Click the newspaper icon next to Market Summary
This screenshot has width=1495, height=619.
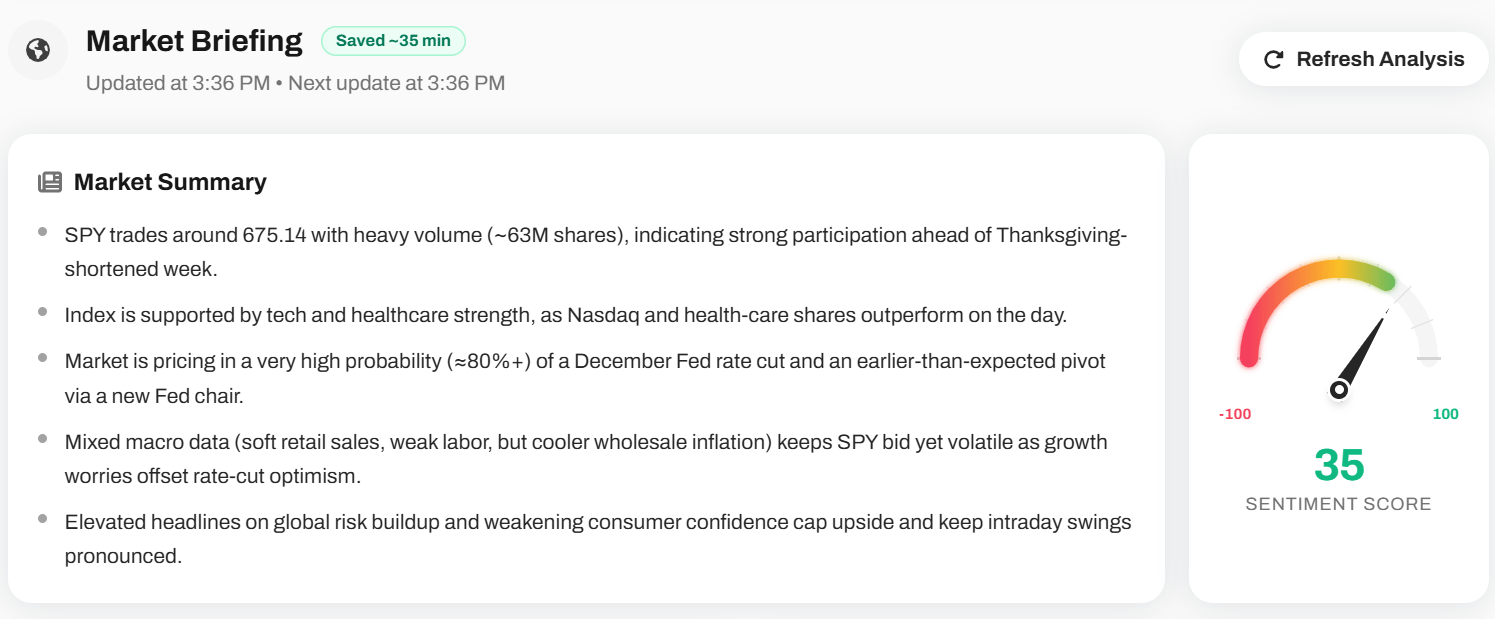click(49, 182)
